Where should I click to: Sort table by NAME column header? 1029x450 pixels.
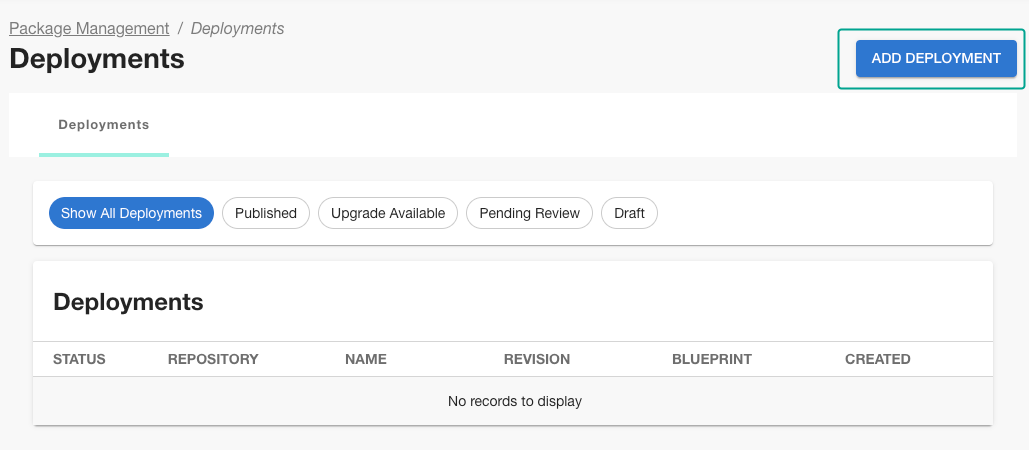[x=365, y=359]
